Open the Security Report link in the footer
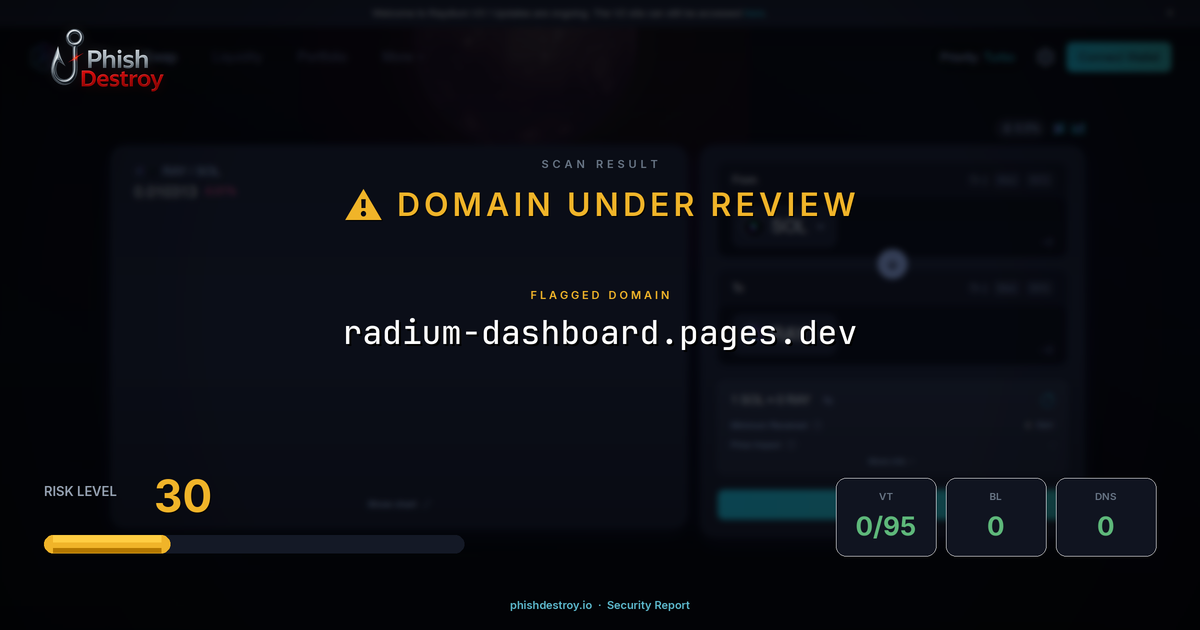Image resolution: width=1200 pixels, height=630 pixels. pos(649,605)
